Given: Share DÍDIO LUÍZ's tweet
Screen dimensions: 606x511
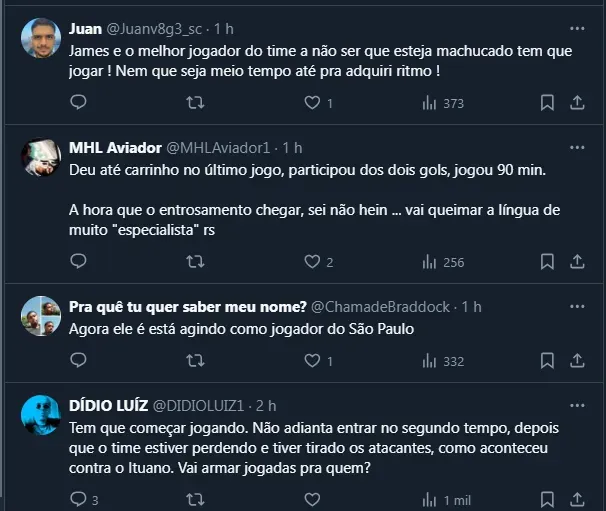Looking at the screenshot, I should [x=577, y=499].
